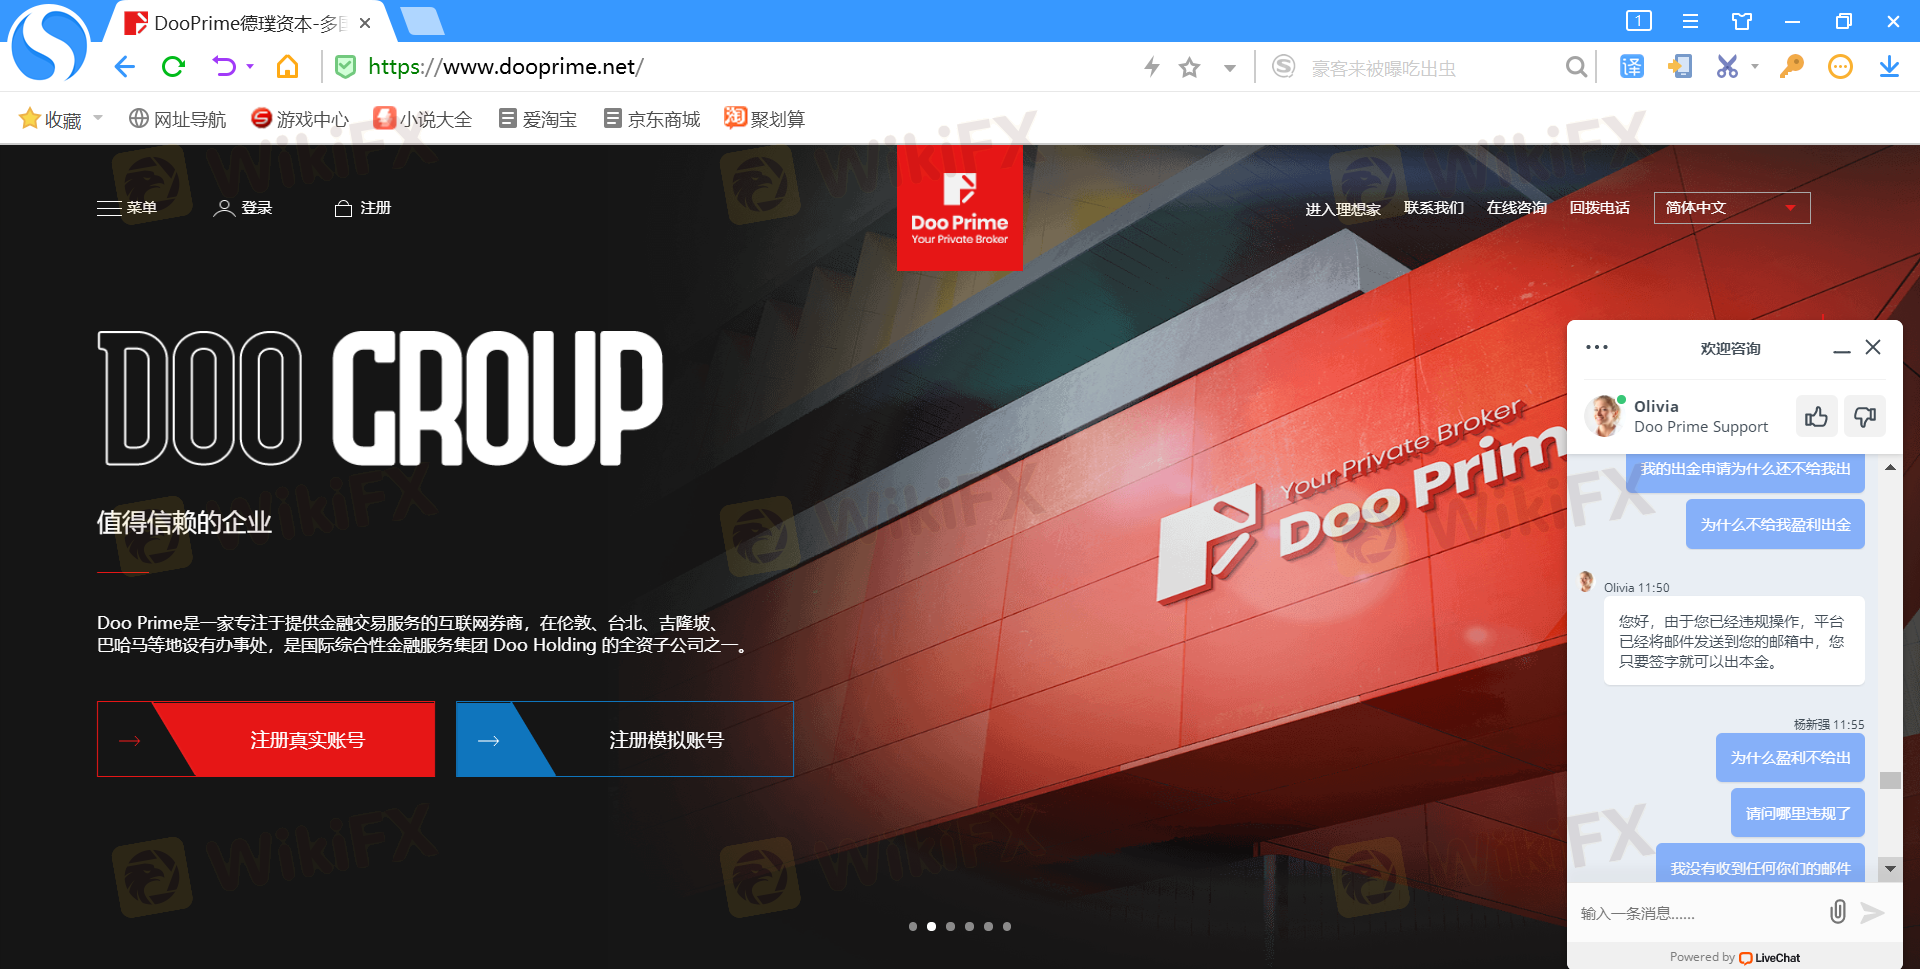
Task: Expand the screenshot tool dropdown arrow
Action: tap(1755, 67)
